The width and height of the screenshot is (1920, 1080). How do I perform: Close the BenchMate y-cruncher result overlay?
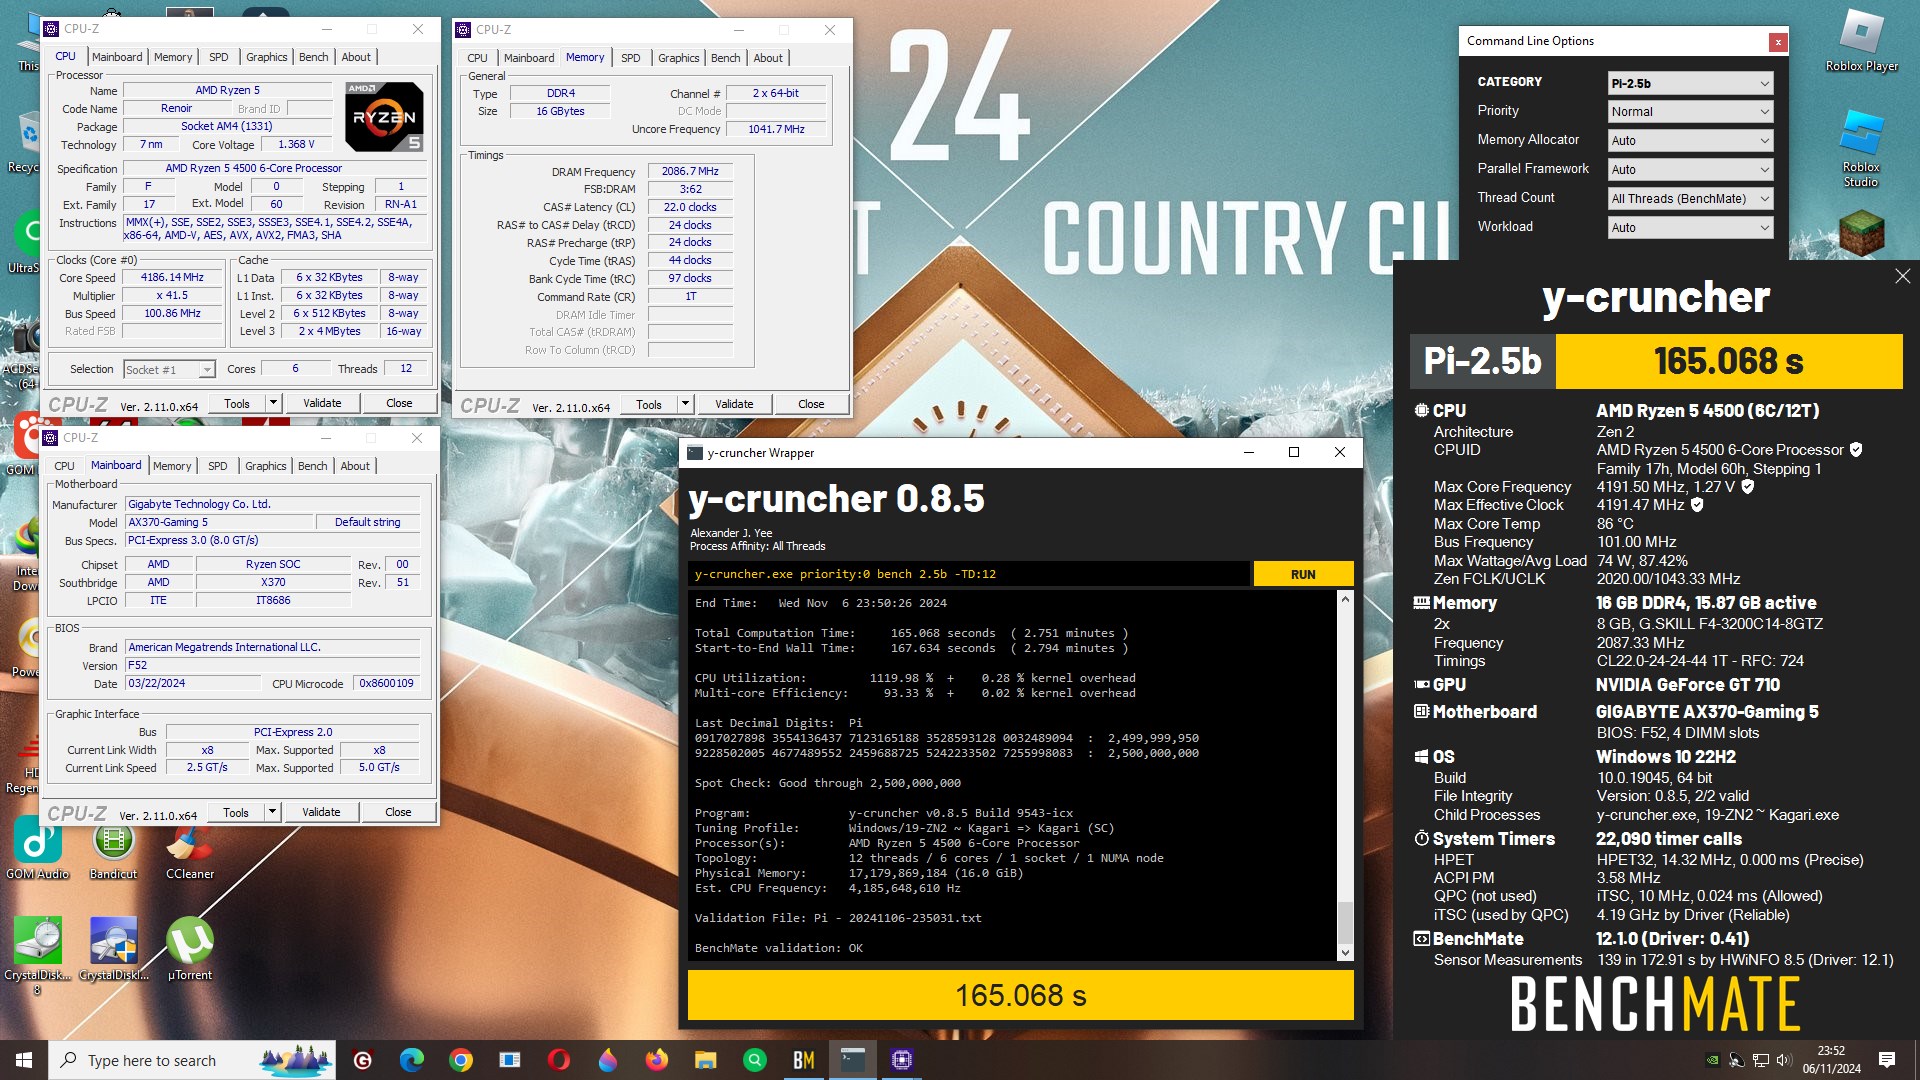click(x=1902, y=276)
